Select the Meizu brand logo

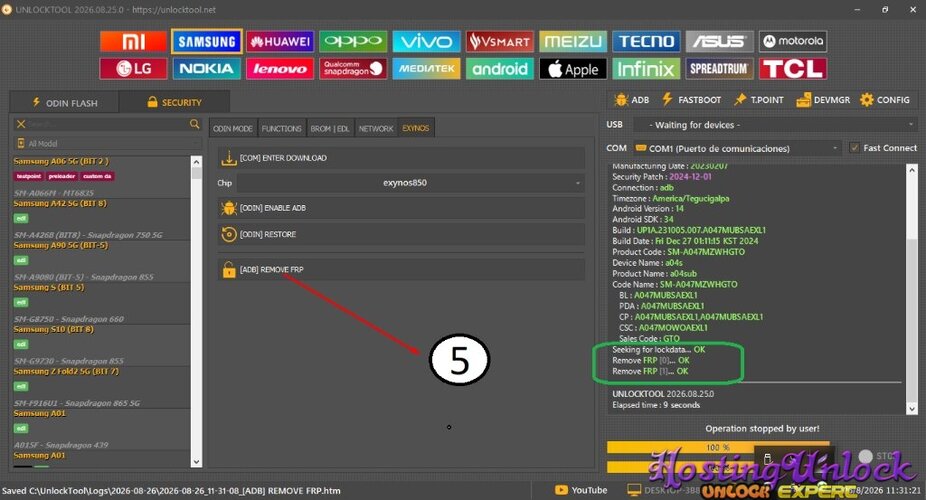pyautogui.click(x=573, y=41)
